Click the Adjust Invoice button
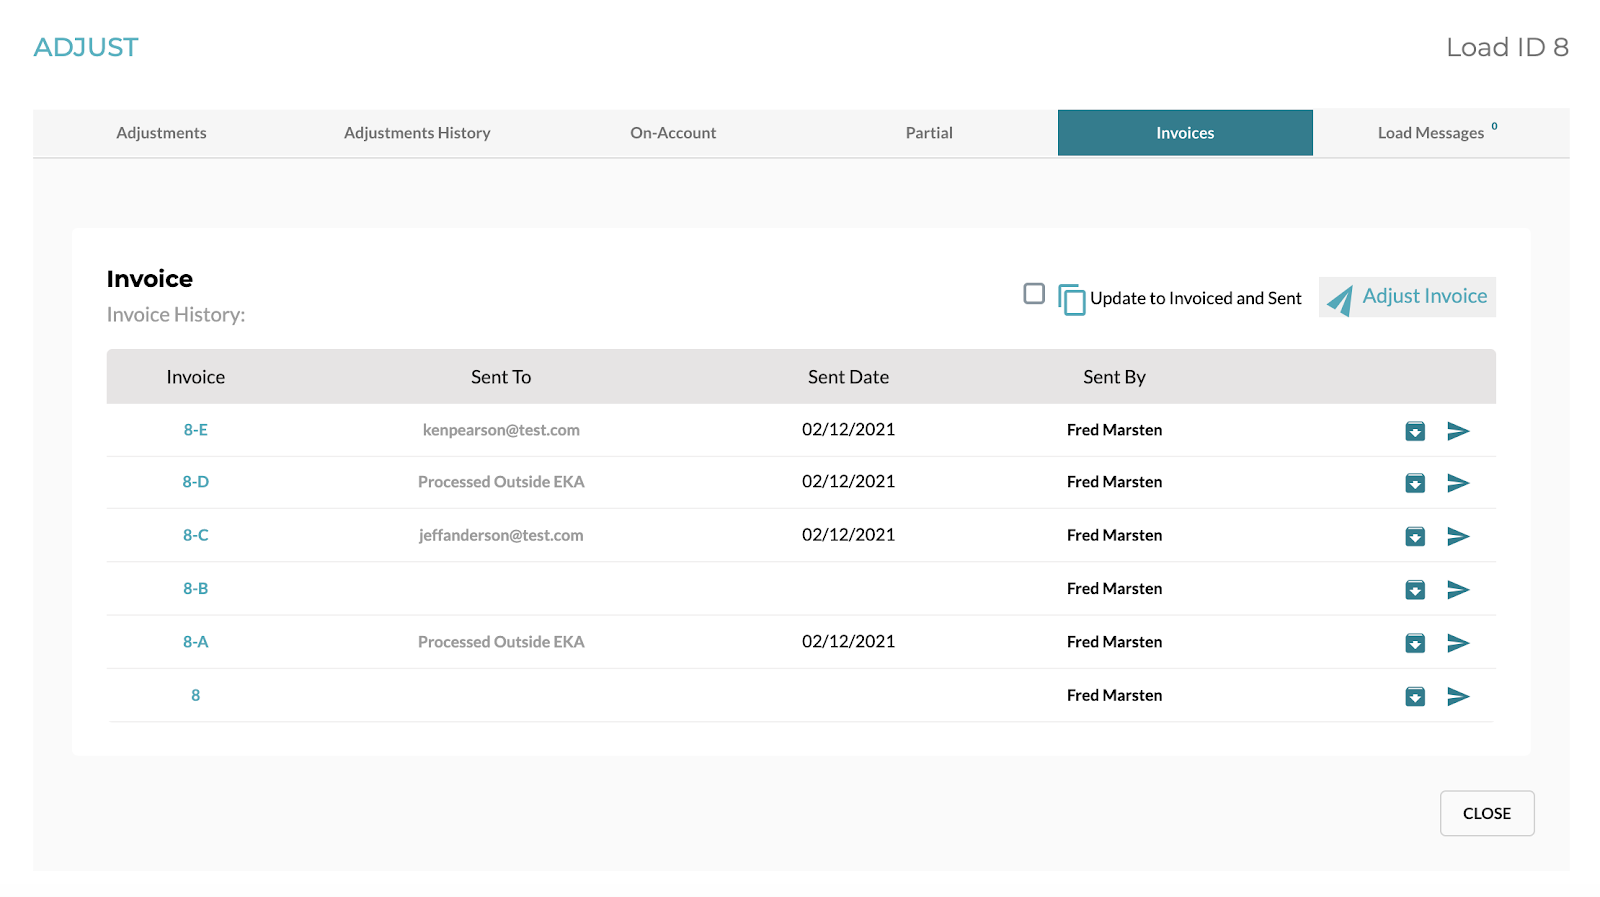The image size is (1600, 897). [x=1407, y=297]
